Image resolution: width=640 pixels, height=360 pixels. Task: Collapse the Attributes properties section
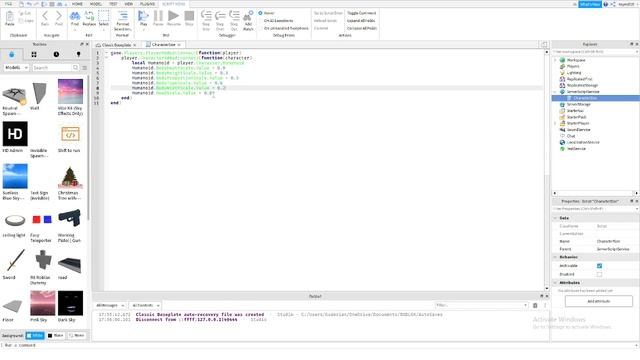(556, 282)
